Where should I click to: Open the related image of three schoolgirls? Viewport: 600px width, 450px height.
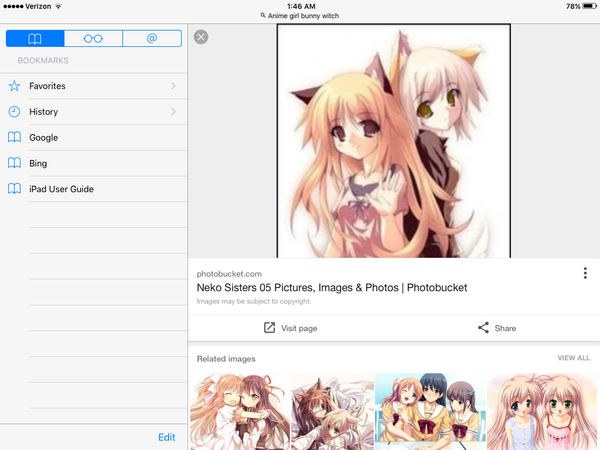(x=430, y=412)
